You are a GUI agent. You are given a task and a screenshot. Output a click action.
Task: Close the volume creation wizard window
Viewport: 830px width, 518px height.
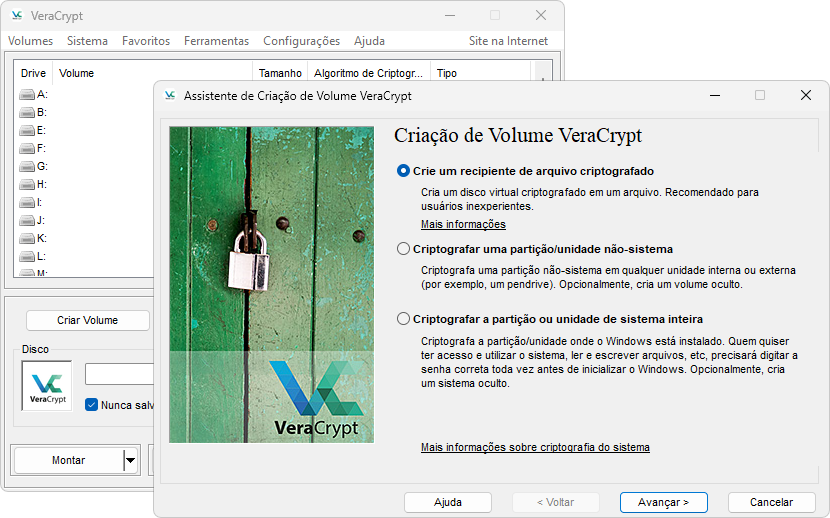click(x=806, y=95)
